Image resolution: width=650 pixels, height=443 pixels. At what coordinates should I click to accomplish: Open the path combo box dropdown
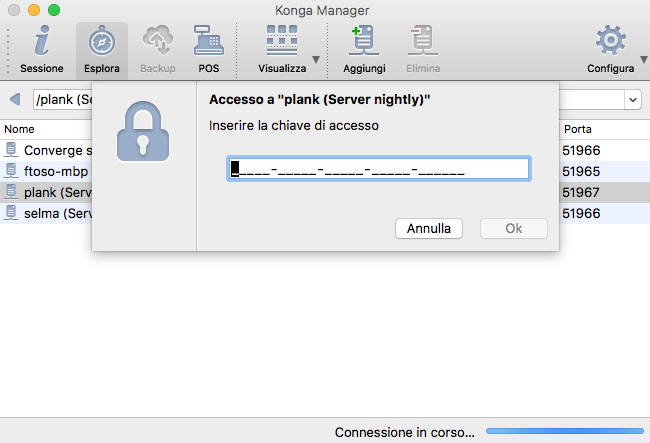point(633,100)
